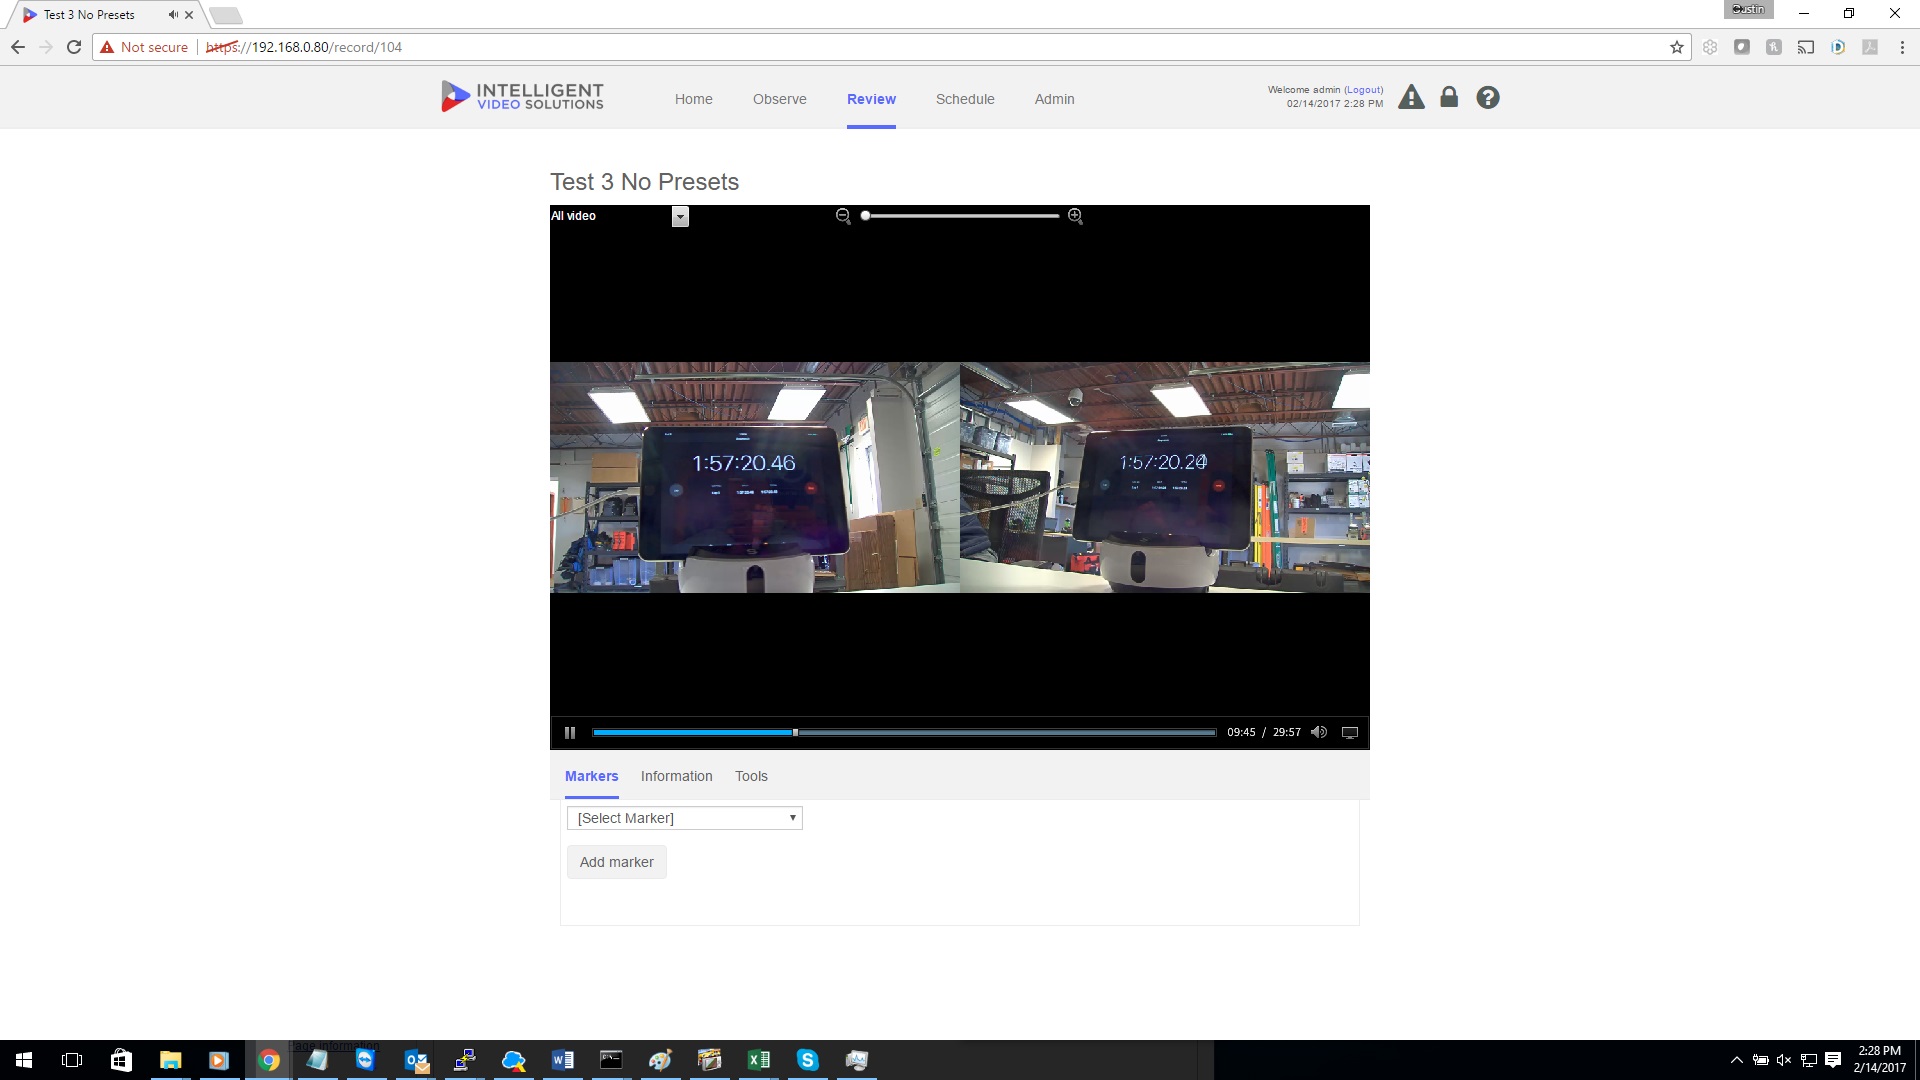The width and height of the screenshot is (1920, 1080).
Task: Click the zoom in magnifier icon
Action: click(x=1075, y=216)
